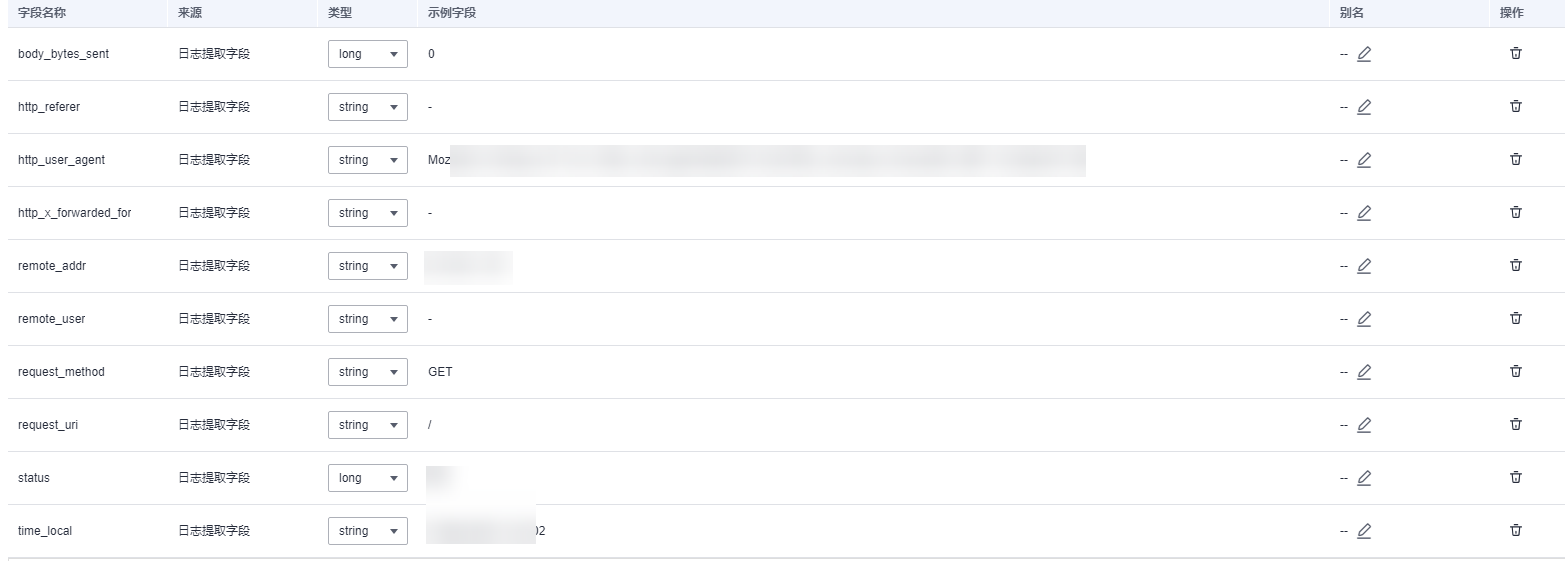The height and width of the screenshot is (561, 1565).
Task: Click trash icon for status field
Action: point(1516,477)
